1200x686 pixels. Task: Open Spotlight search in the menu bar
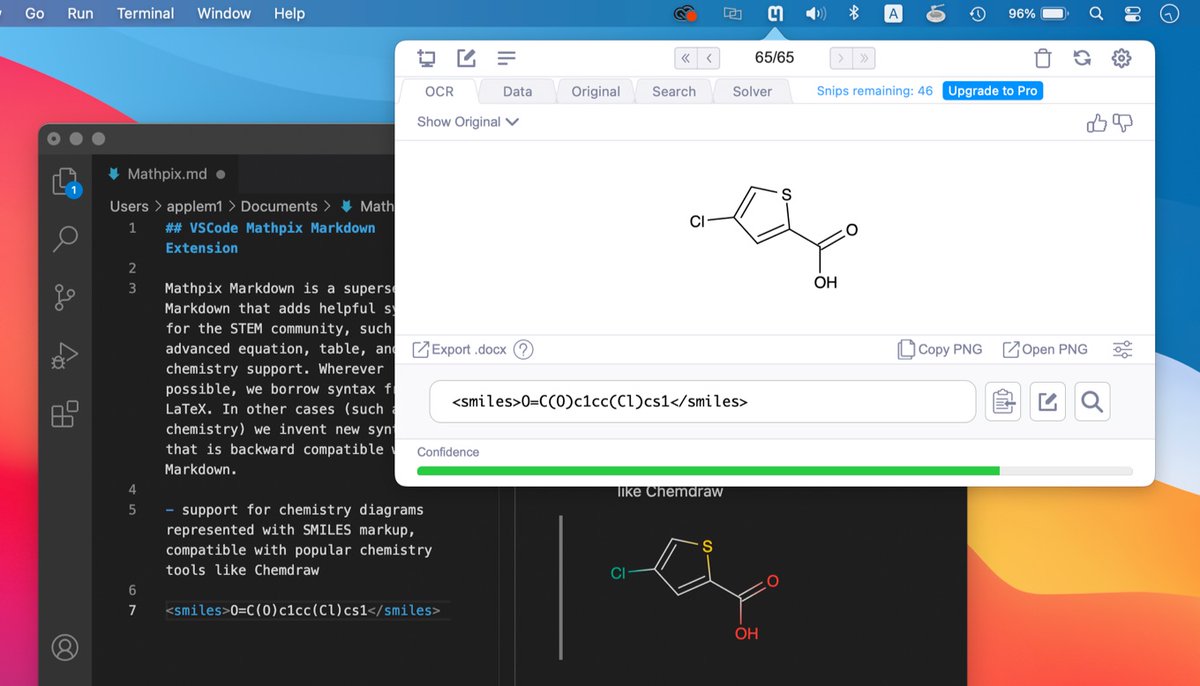[x=1096, y=14]
